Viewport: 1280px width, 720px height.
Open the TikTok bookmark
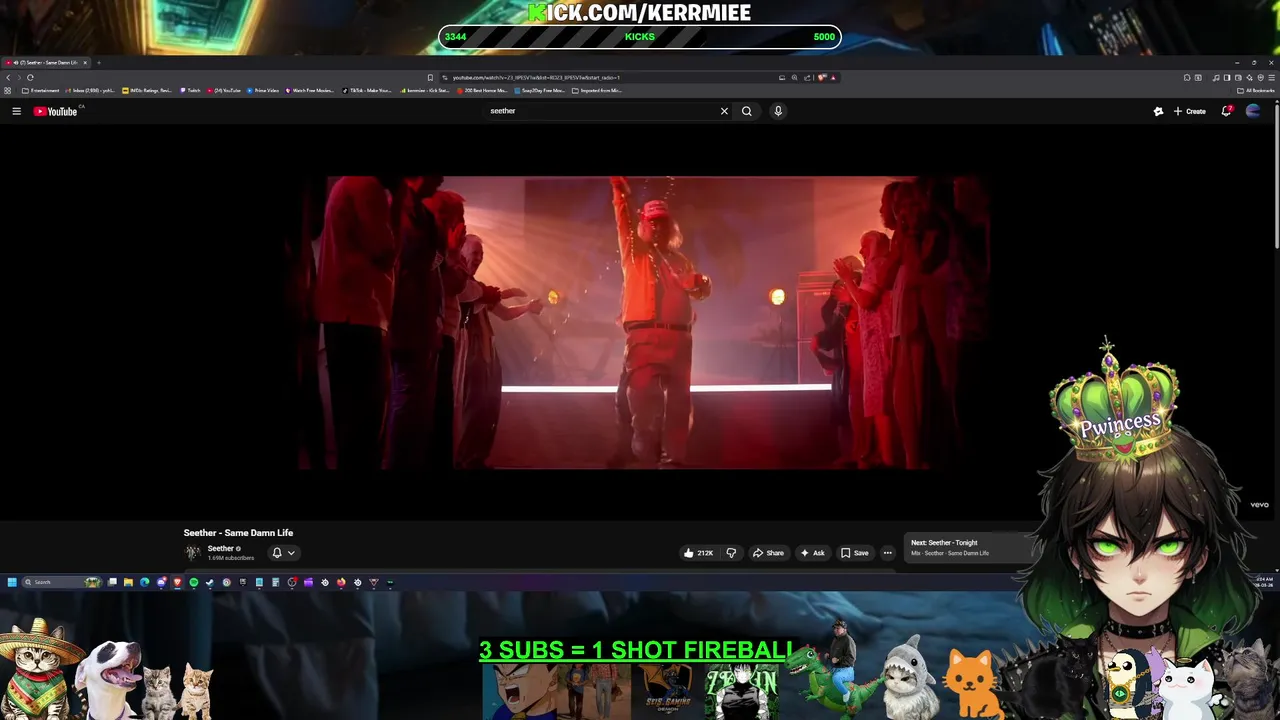point(367,90)
